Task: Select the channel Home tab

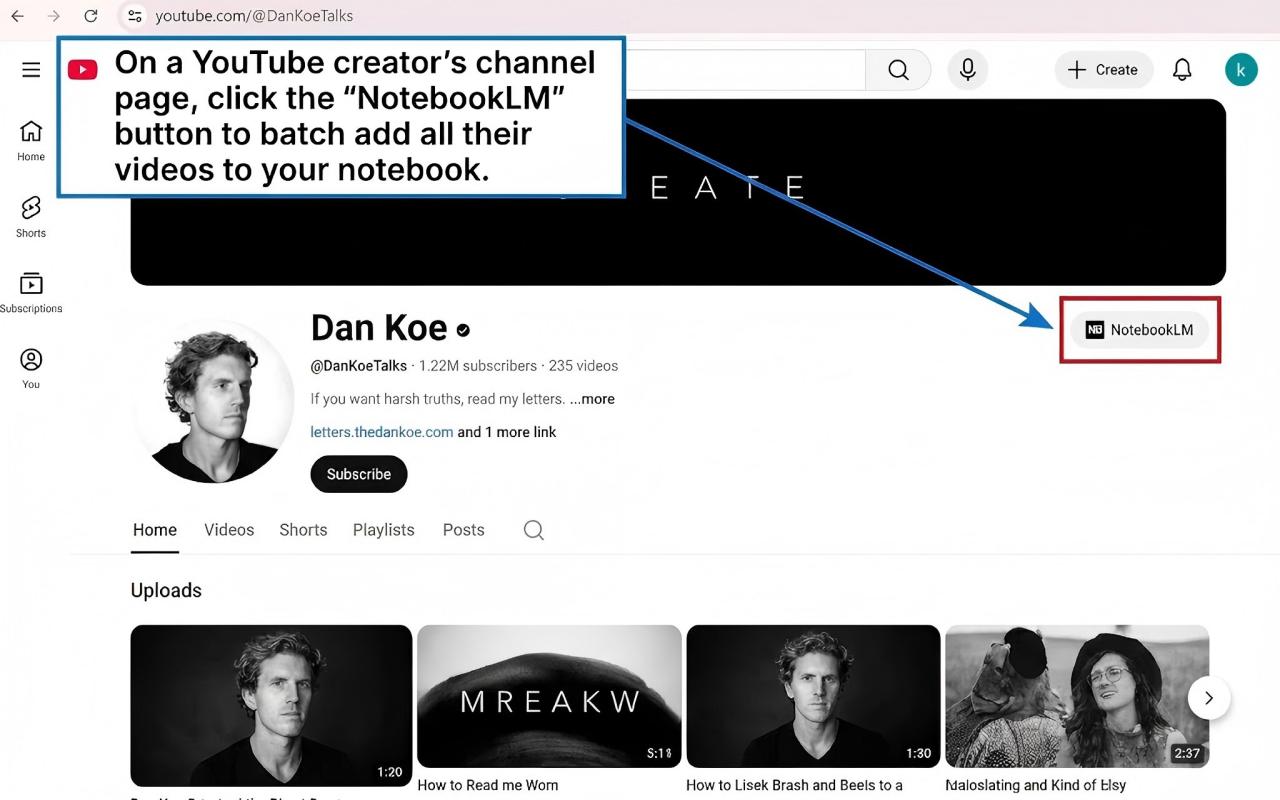Action: (x=155, y=530)
